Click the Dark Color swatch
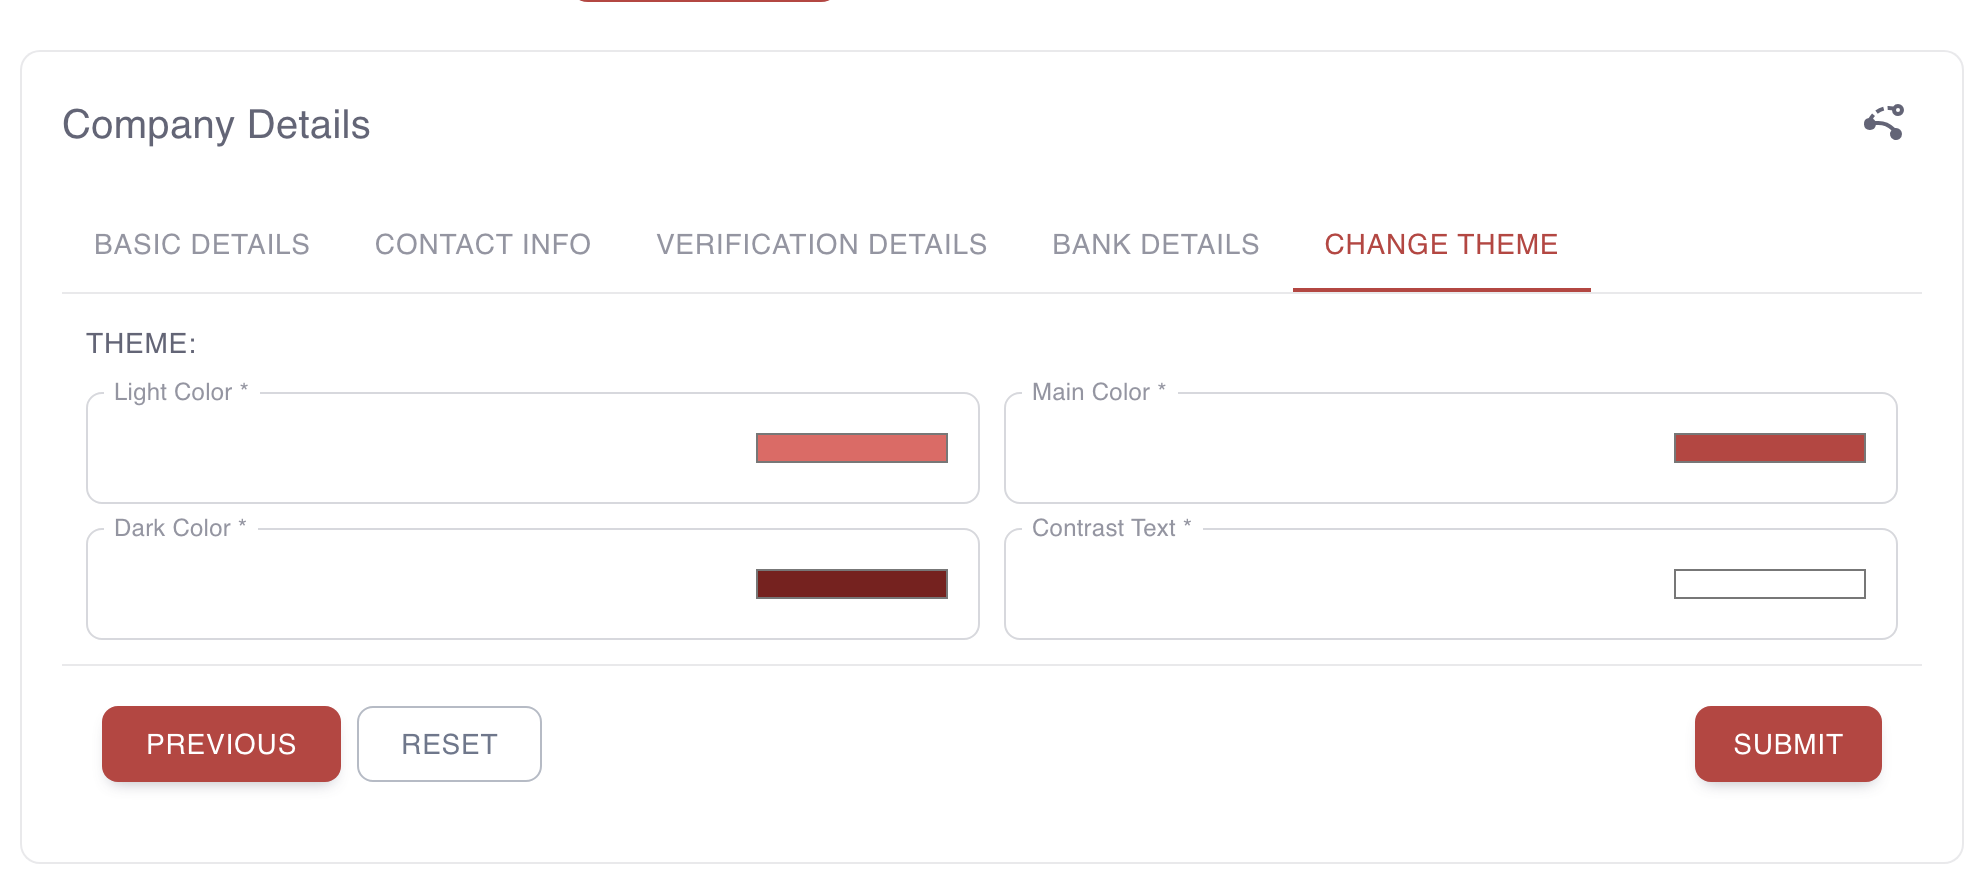Screen dimensions: 1988x890 tap(851, 584)
